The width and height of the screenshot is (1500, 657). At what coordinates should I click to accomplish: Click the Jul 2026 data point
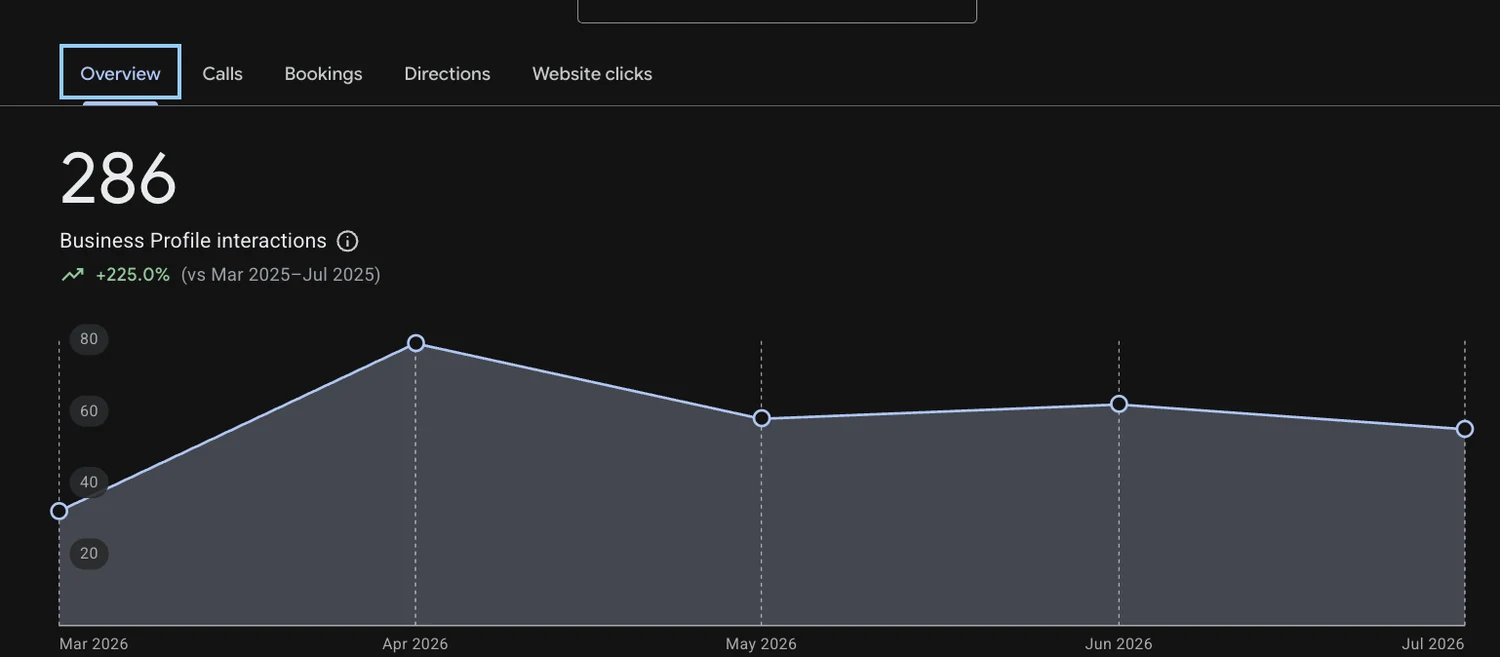[1465, 429]
